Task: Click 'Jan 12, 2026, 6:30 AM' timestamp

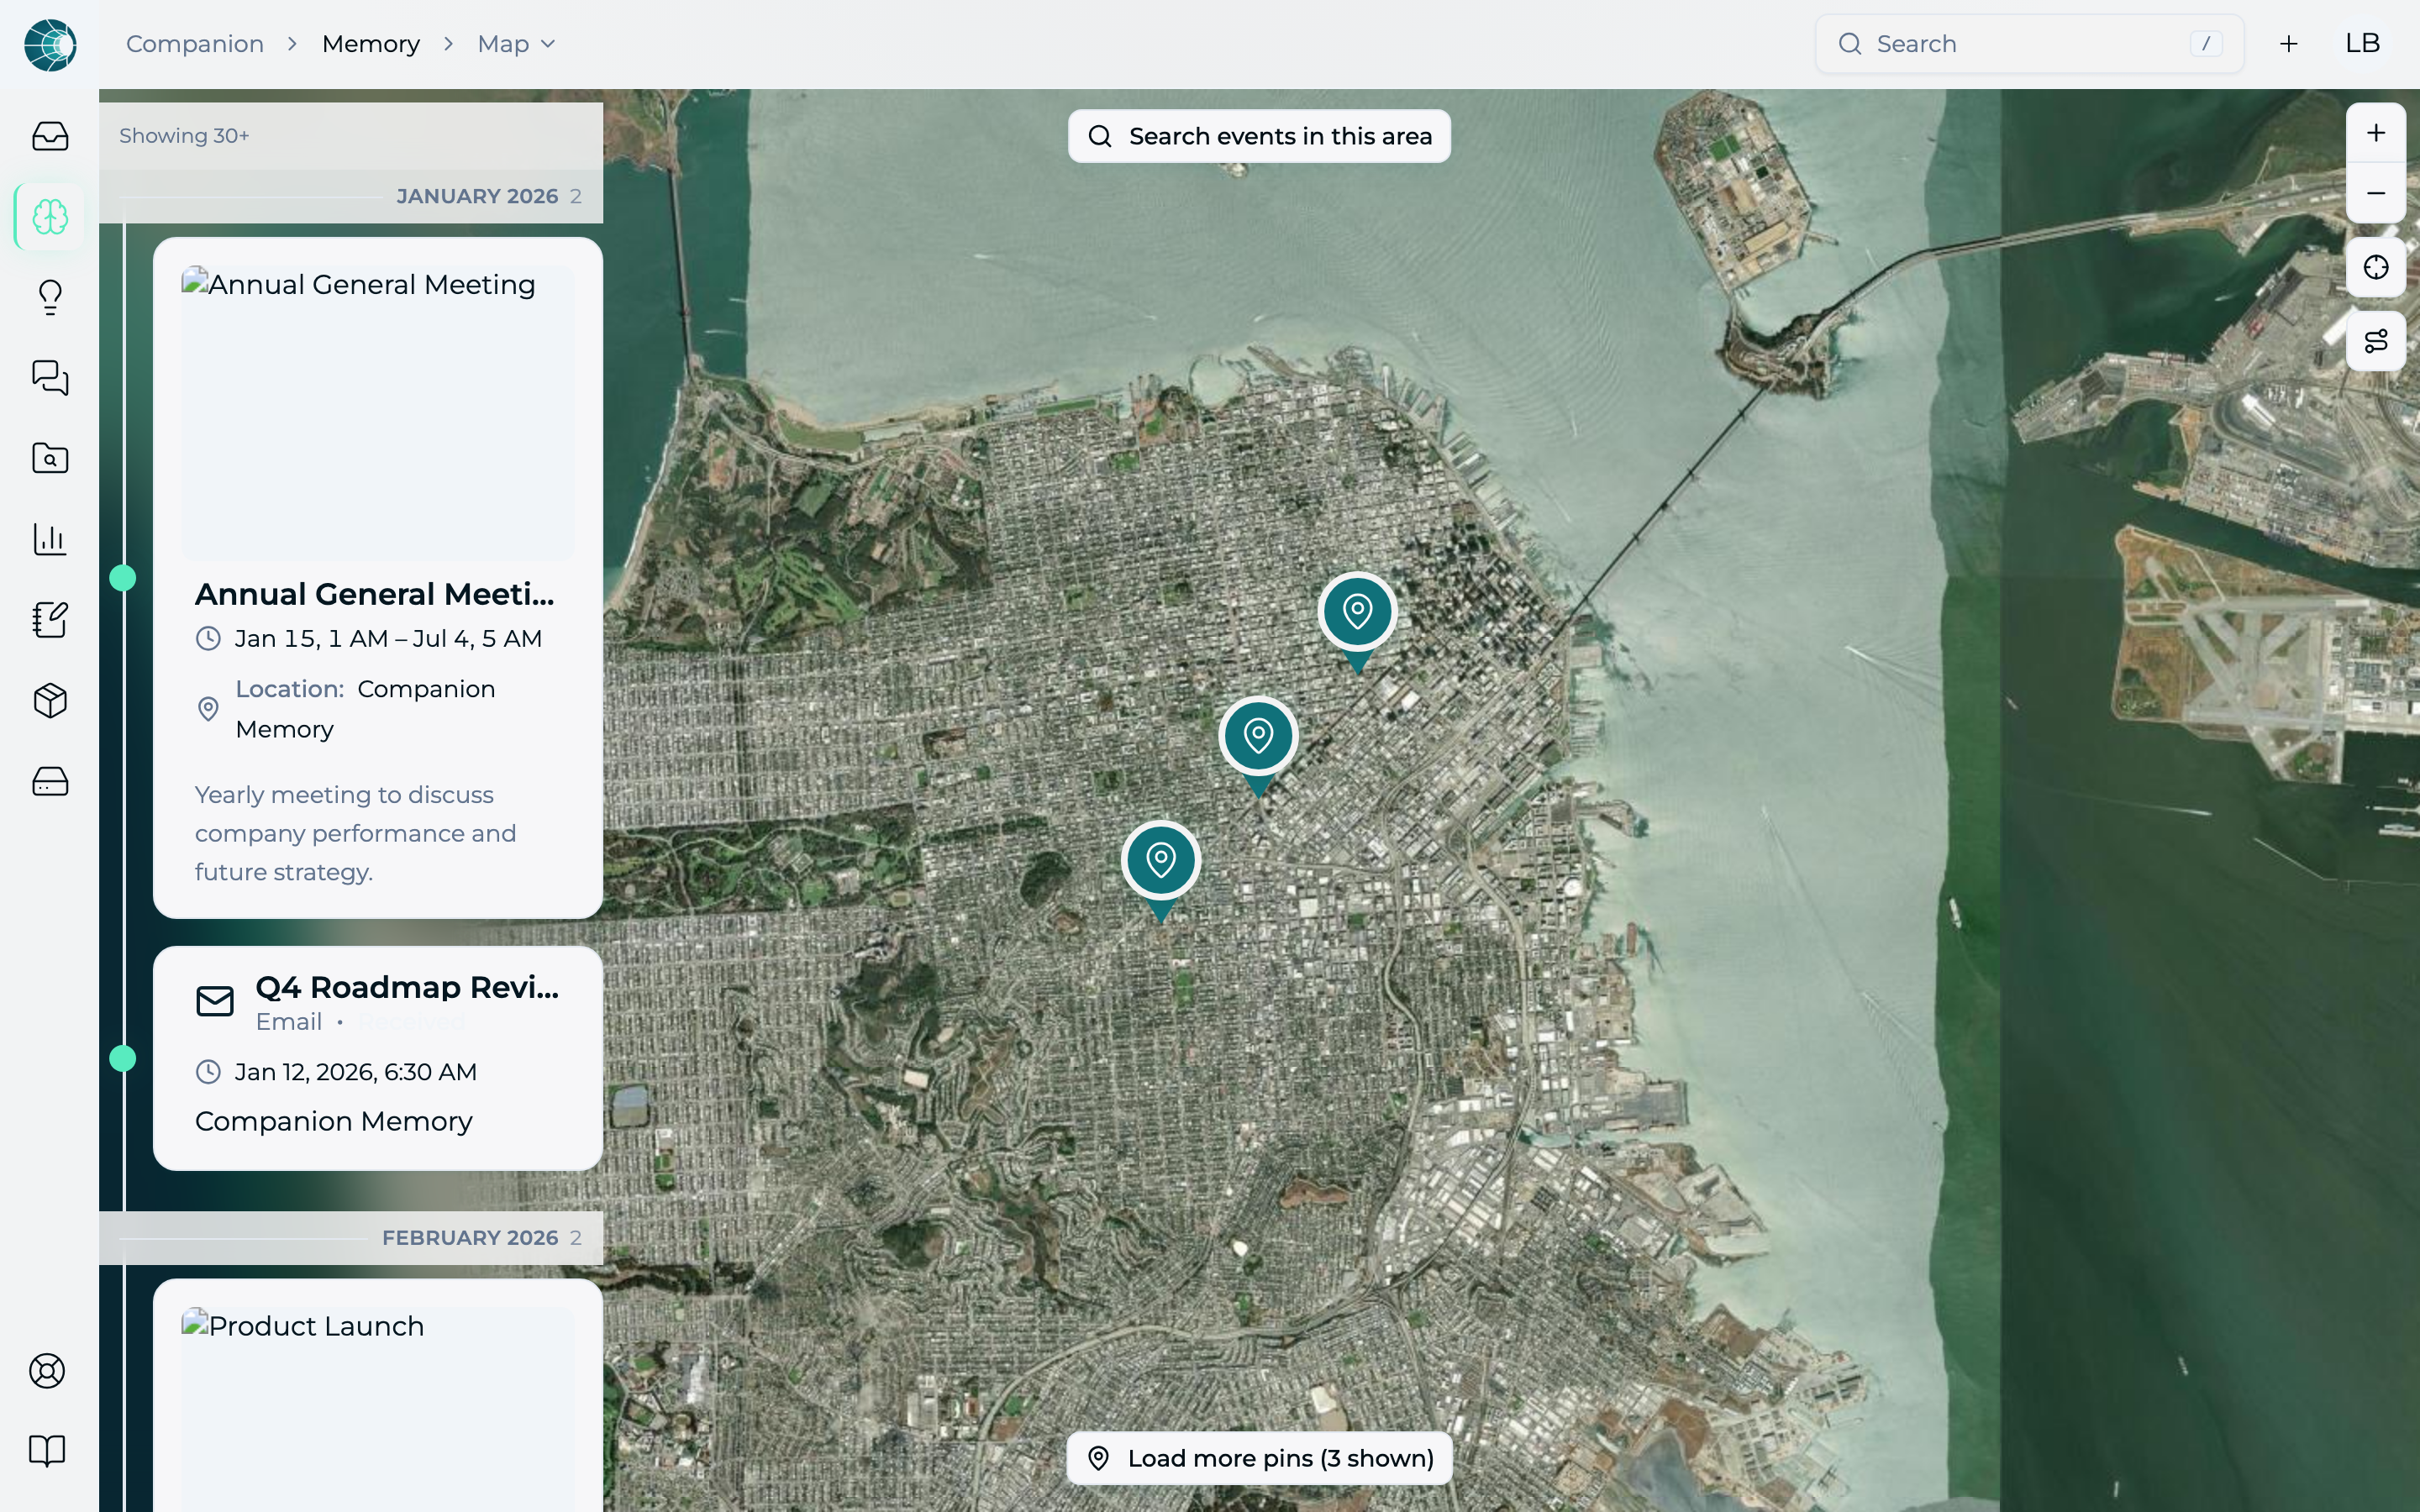Action: coord(355,1072)
